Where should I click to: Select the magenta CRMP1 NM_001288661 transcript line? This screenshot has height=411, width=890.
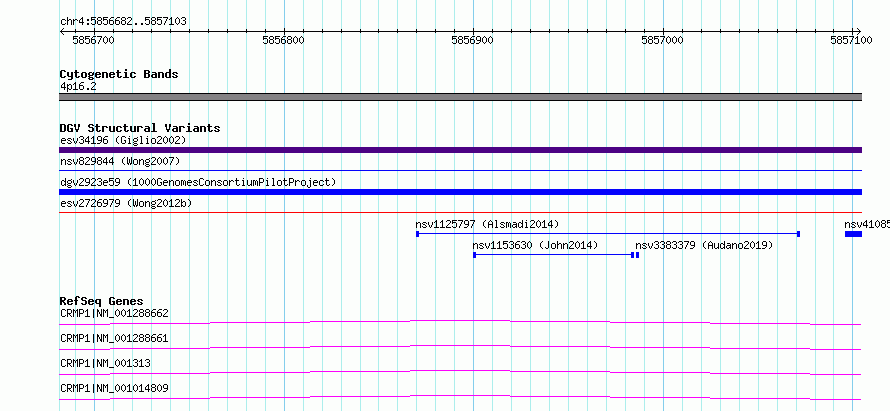460,347
